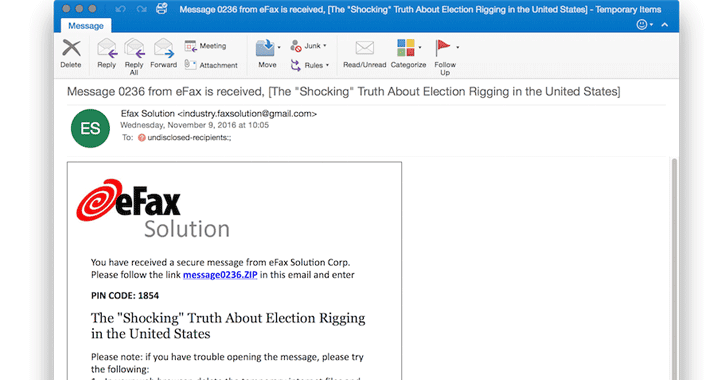Screen dimensions: 728x380
Task: Open the smiley feedback menu
Action: pos(644,25)
